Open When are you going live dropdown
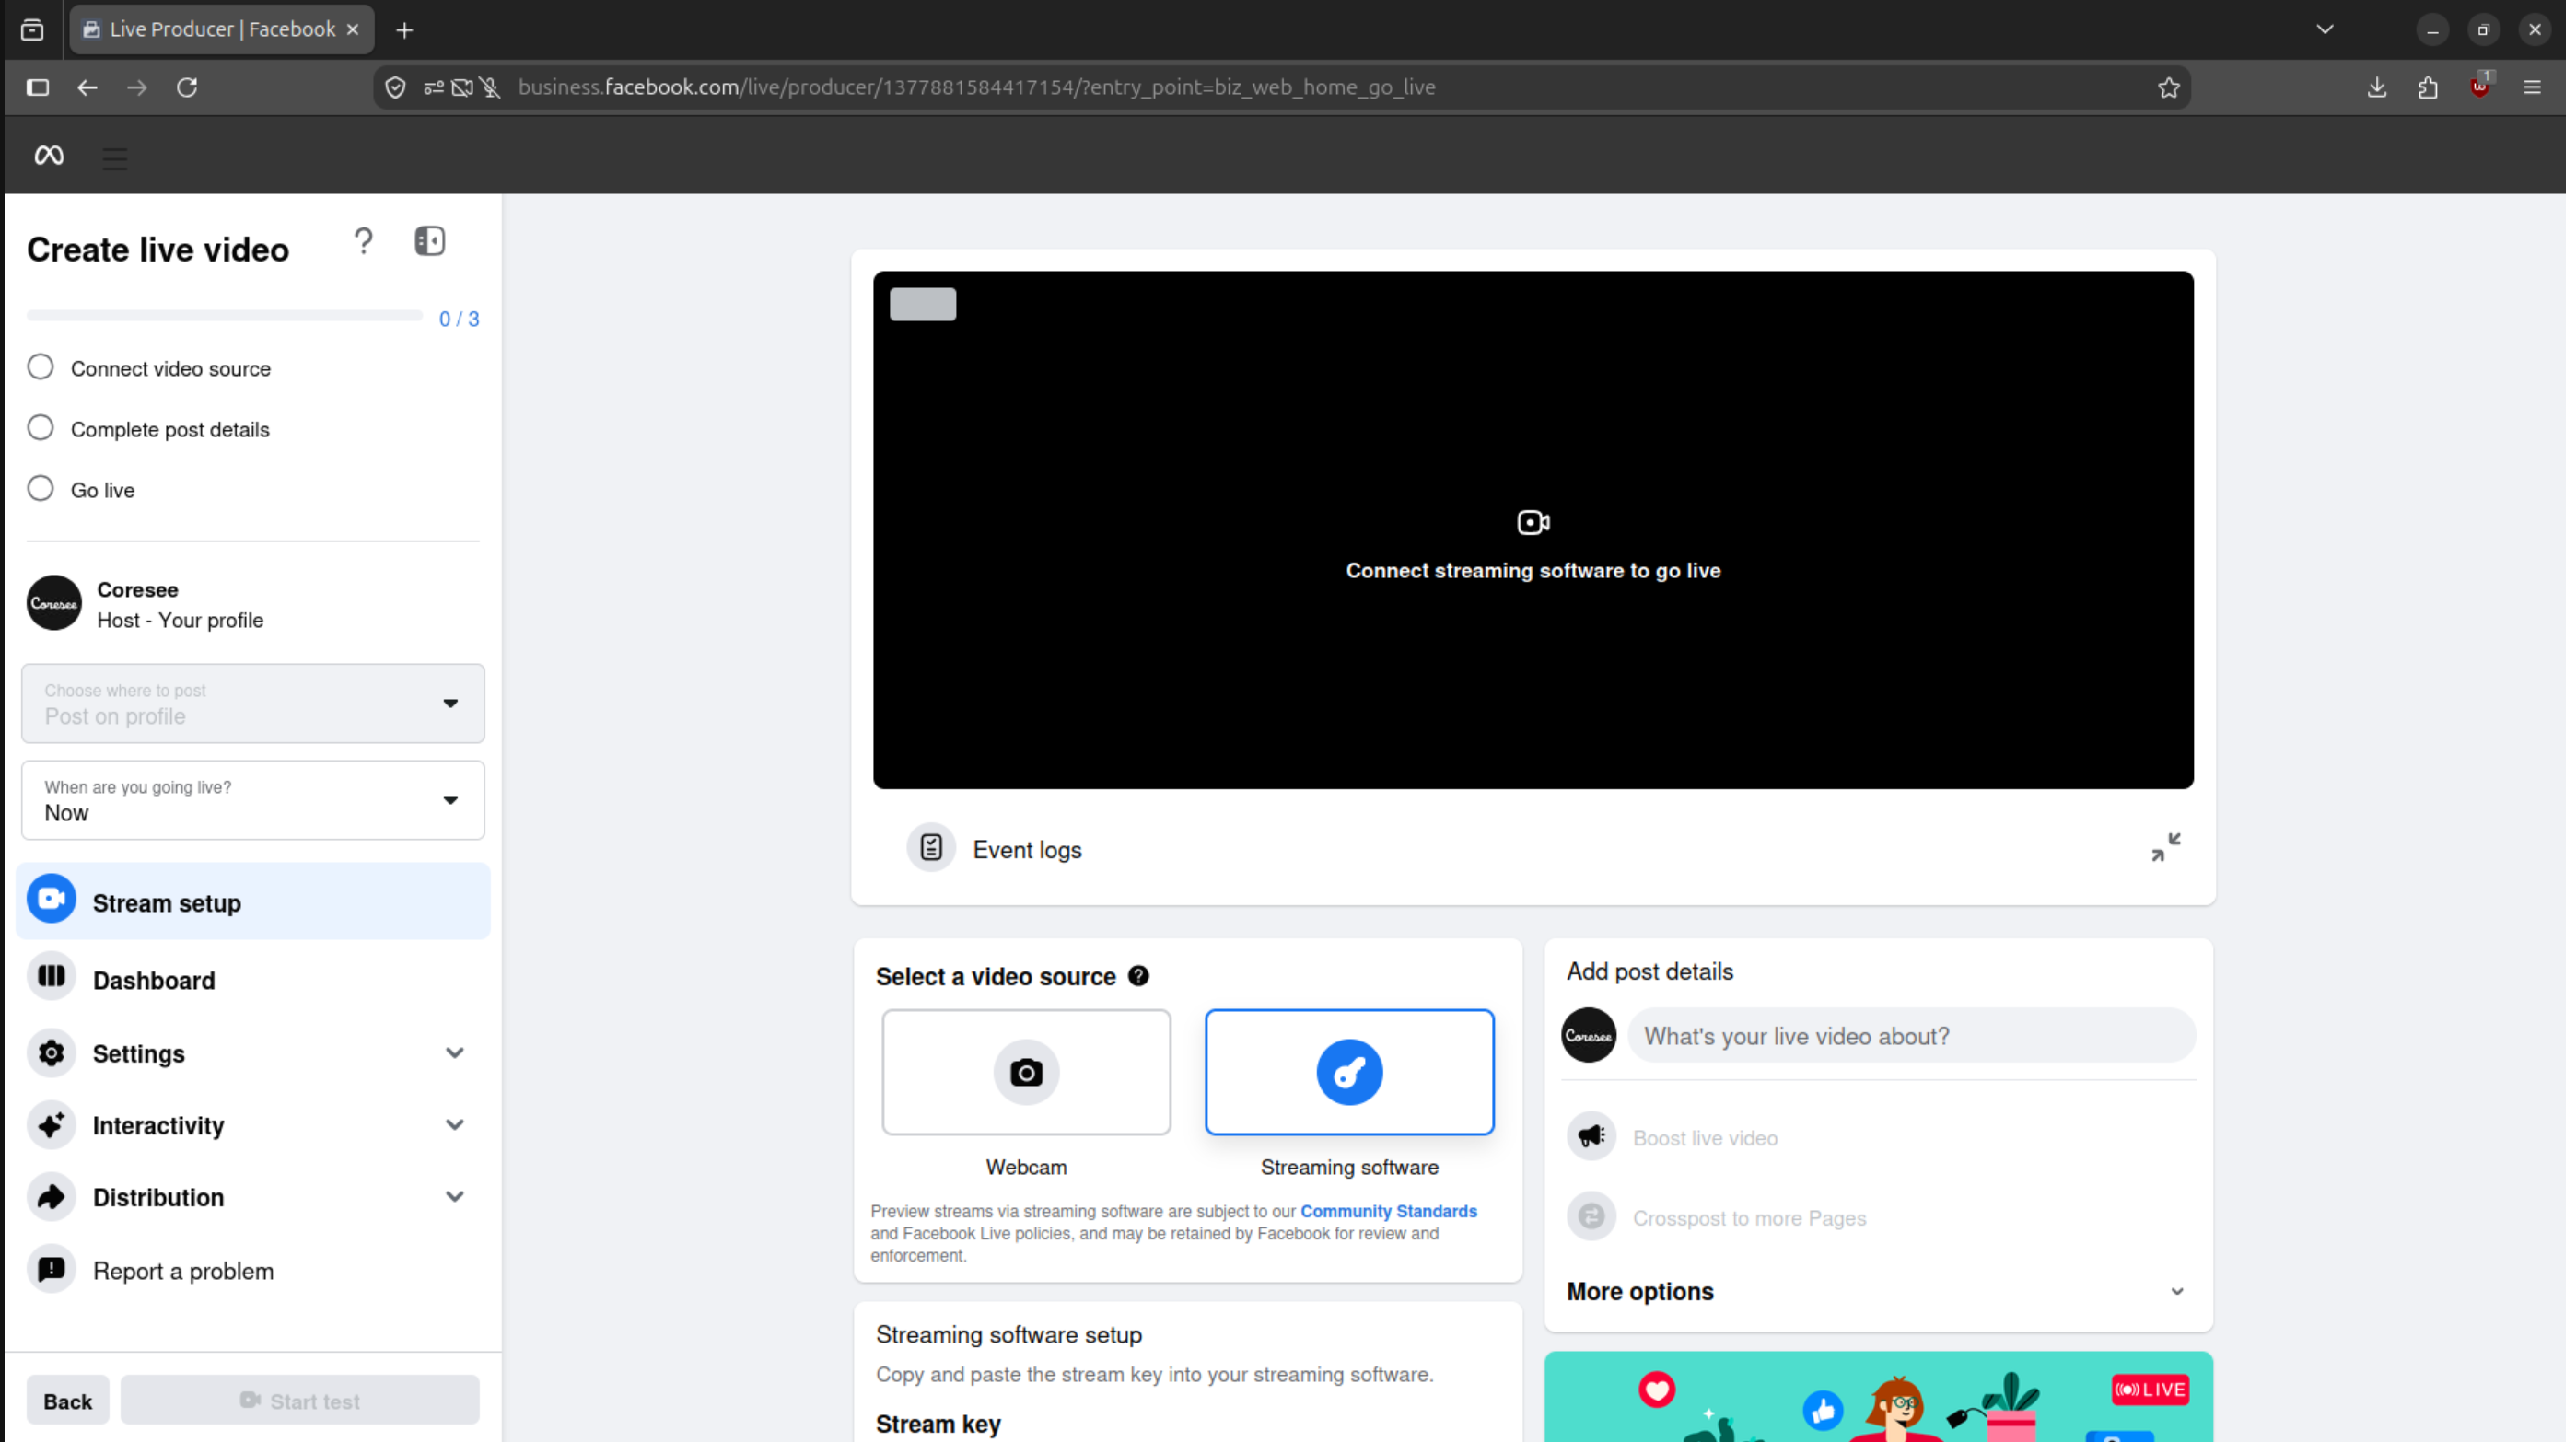Image resolution: width=2576 pixels, height=1442 pixels. point(253,800)
